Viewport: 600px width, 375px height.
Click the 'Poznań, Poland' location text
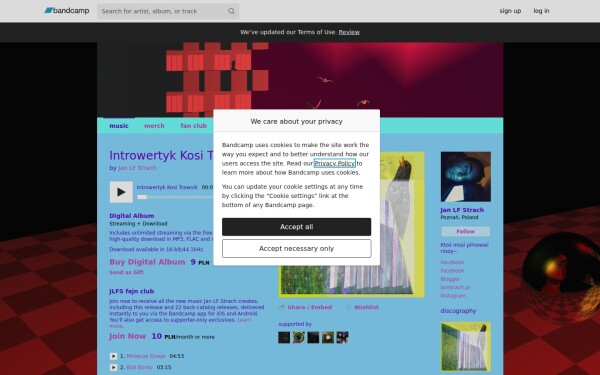click(x=459, y=217)
